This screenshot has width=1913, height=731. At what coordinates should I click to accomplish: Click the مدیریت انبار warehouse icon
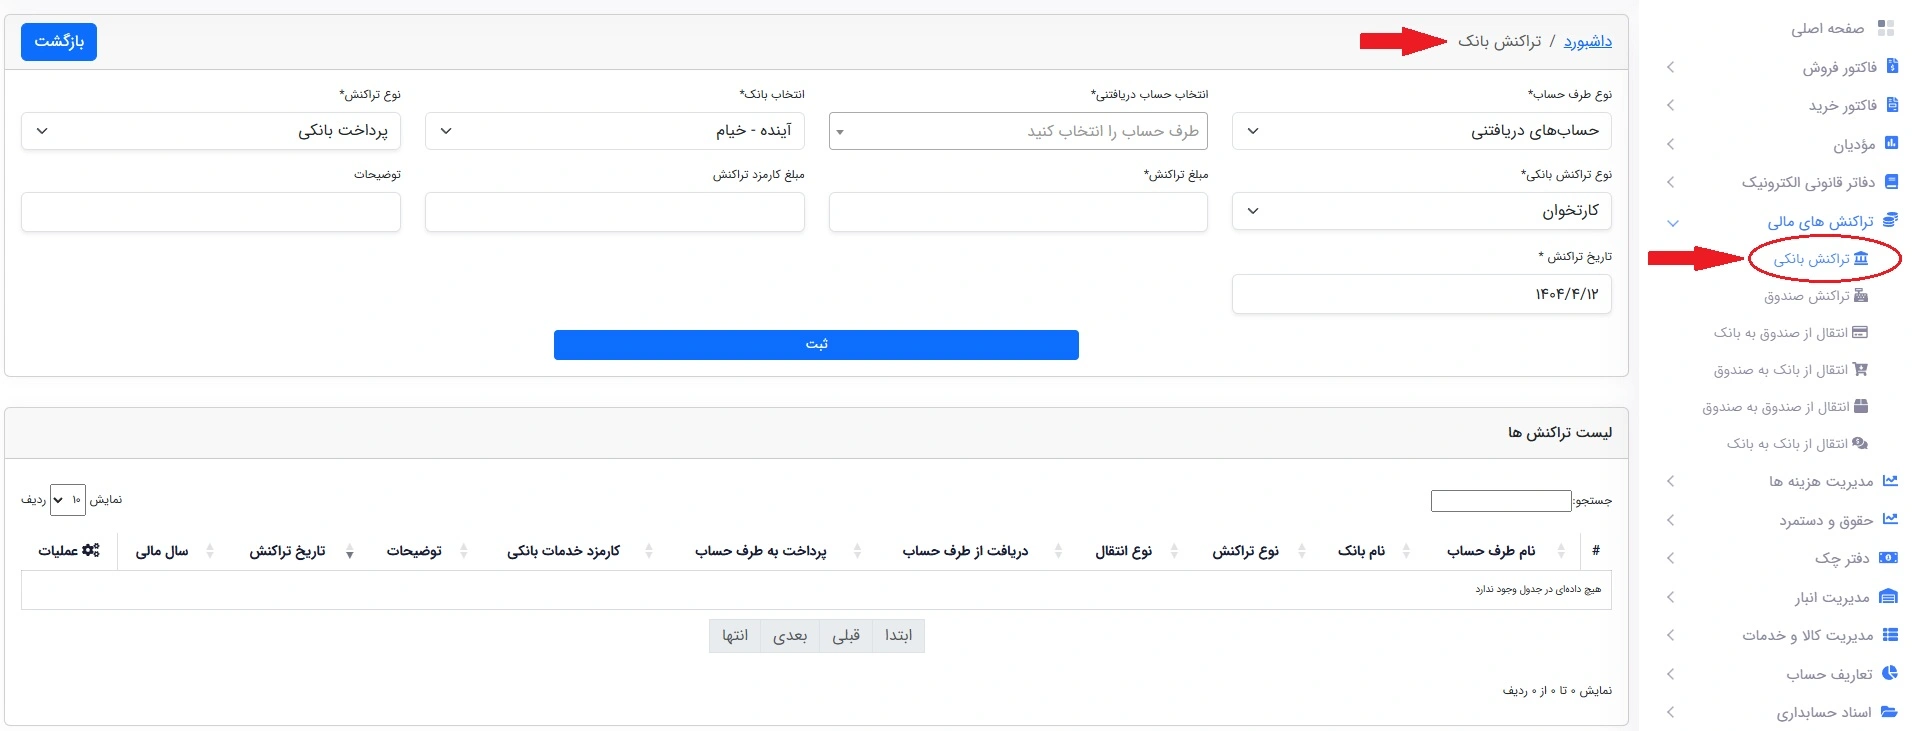(1889, 597)
